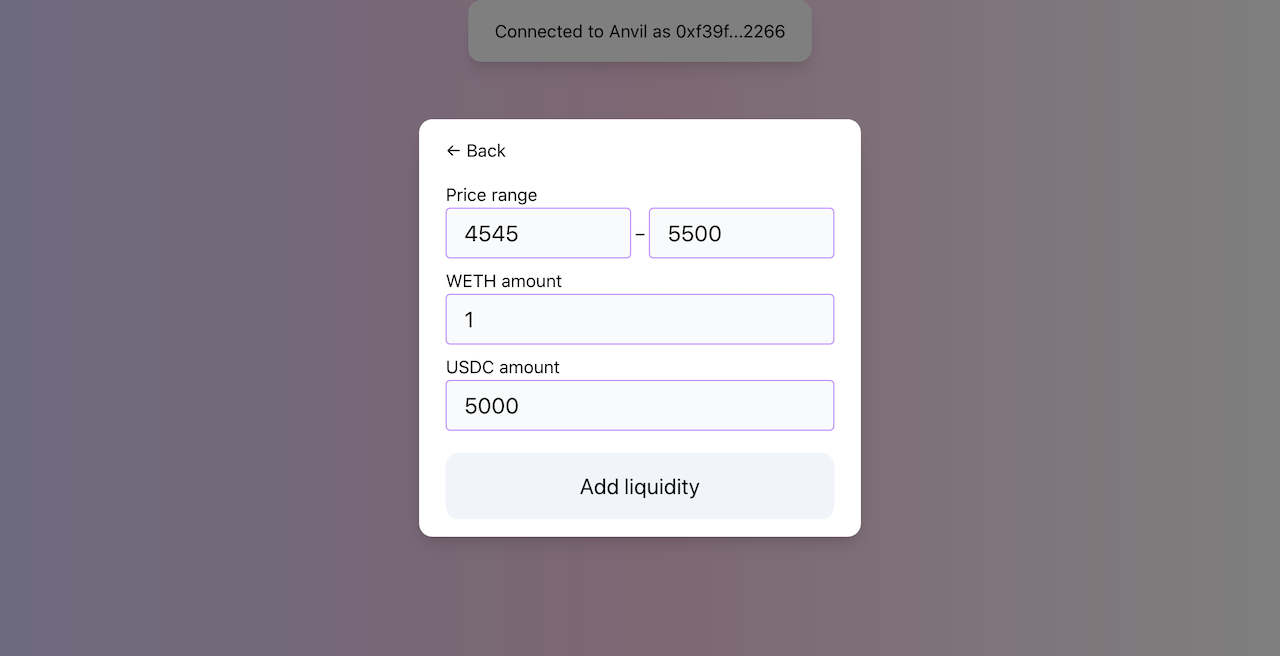Click the WETH amount label
1280x656 pixels.
coord(503,281)
